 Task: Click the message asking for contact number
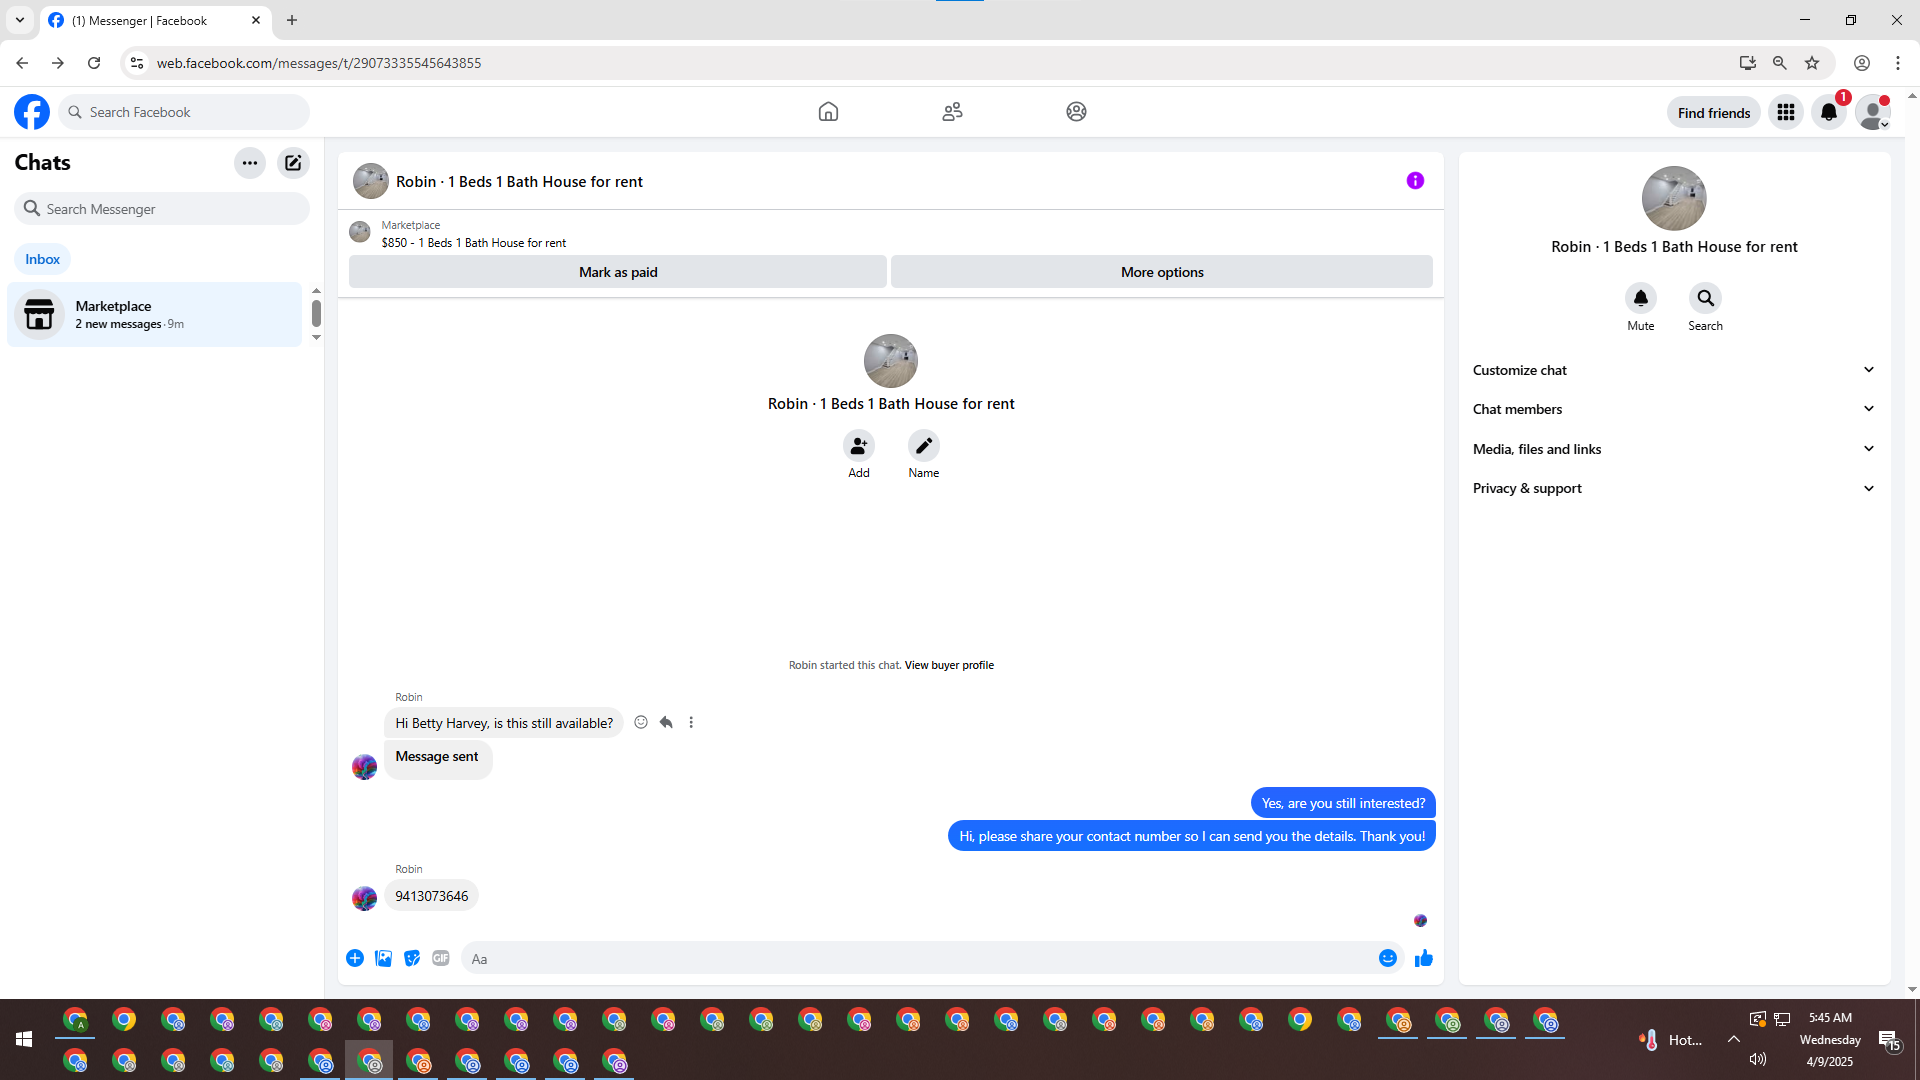point(1192,836)
